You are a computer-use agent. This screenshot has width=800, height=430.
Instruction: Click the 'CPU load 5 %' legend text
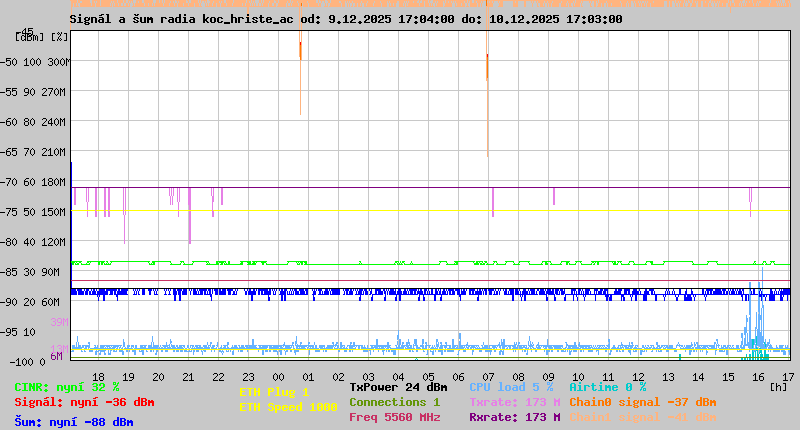pos(511,387)
